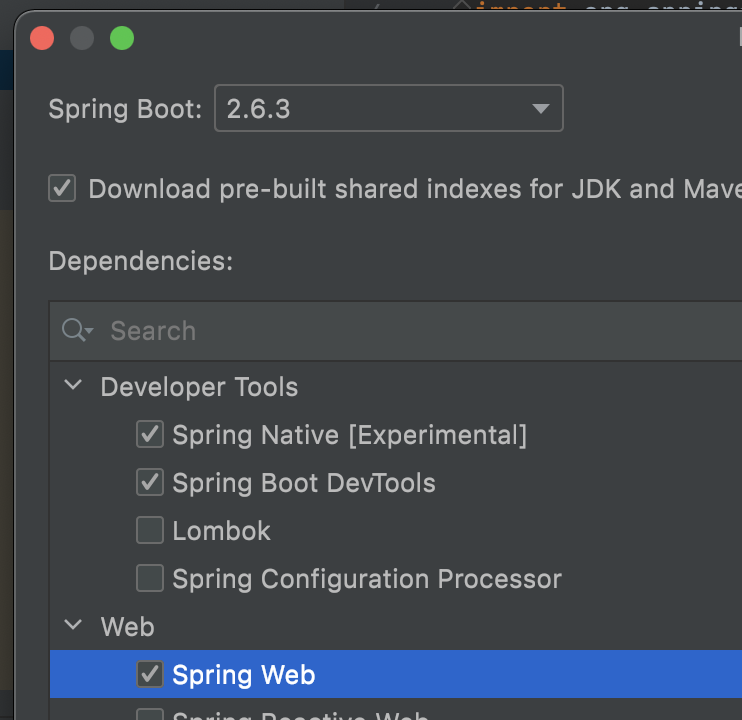Screen dimensions: 742x720
Task: Select Spring Configuration Processor row text
Action: click(367, 579)
